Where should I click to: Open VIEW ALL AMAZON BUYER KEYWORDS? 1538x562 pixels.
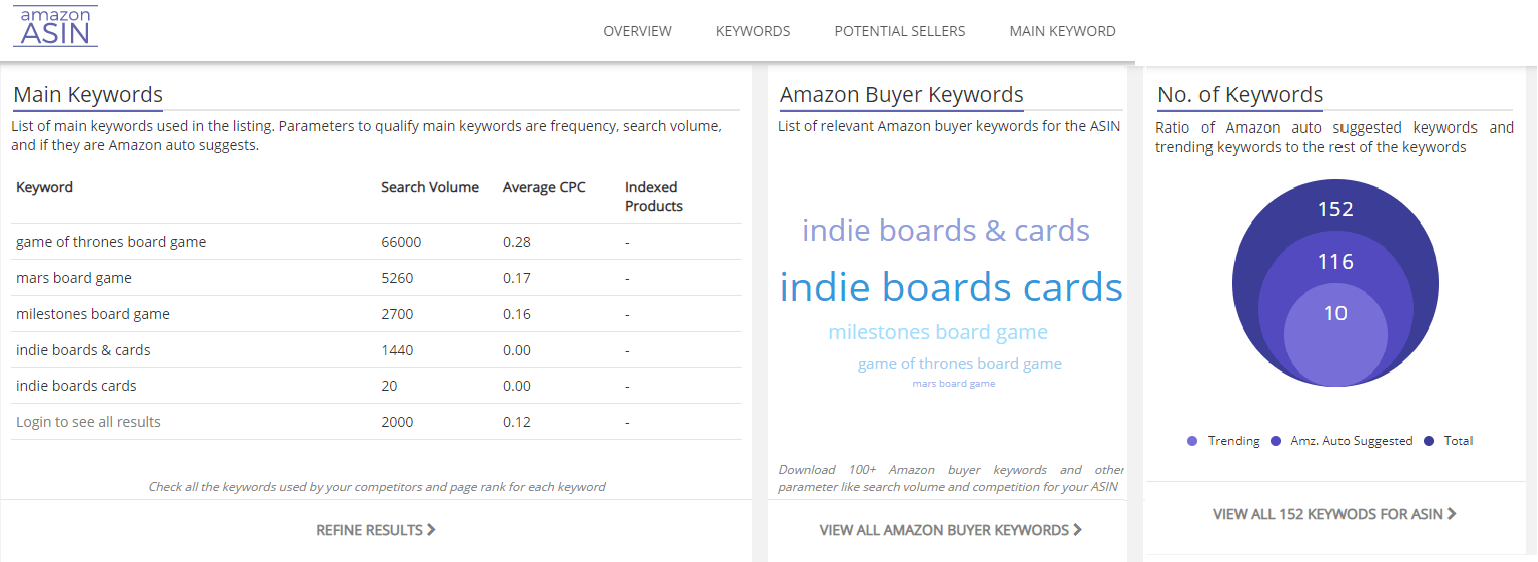click(x=950, y=530)
